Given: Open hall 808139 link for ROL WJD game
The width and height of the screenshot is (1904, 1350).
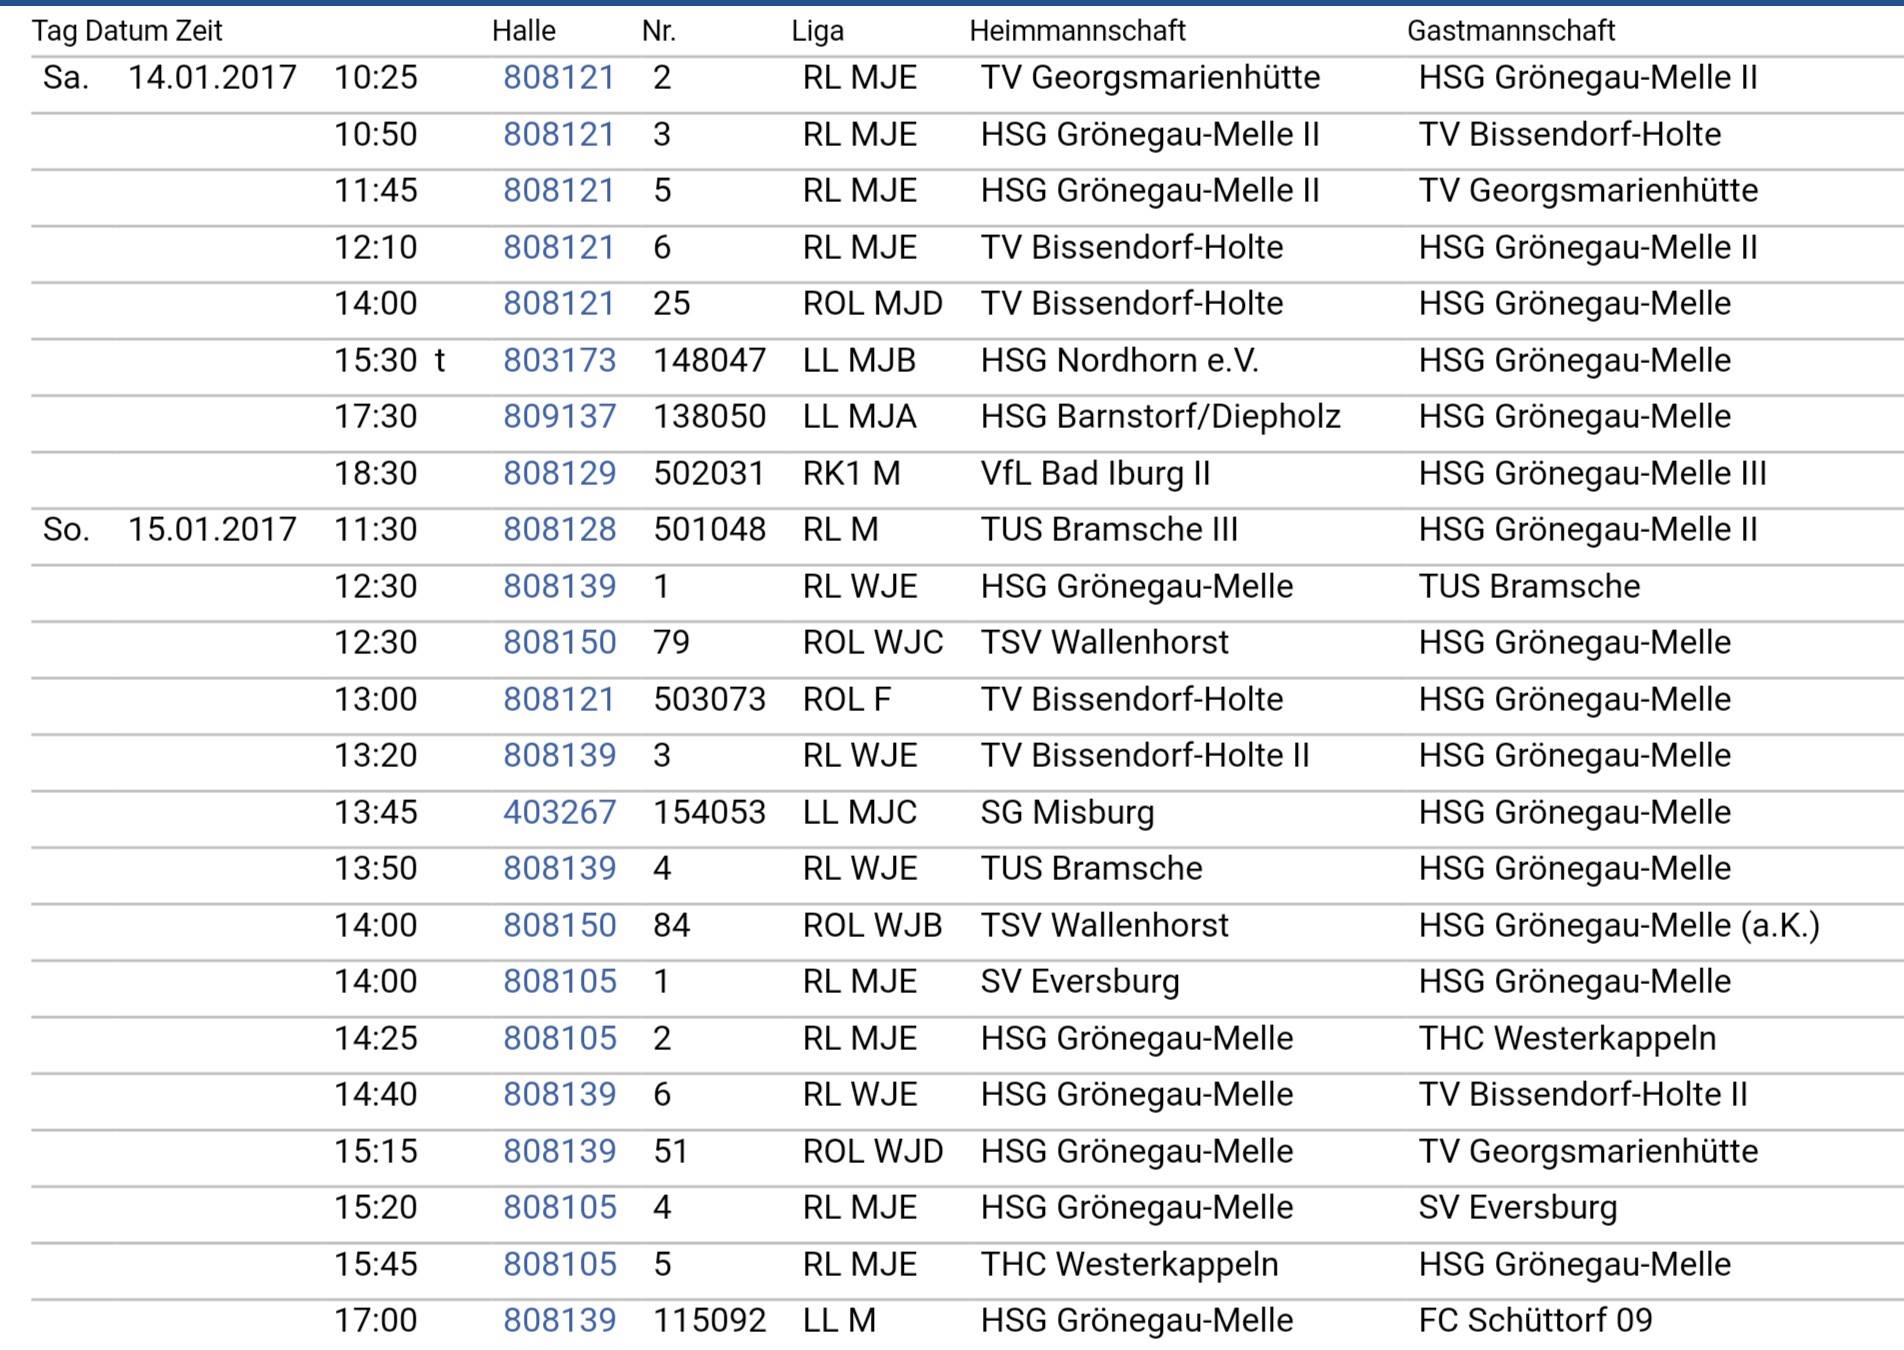Looking at the screenshot, I should 559,1151.
